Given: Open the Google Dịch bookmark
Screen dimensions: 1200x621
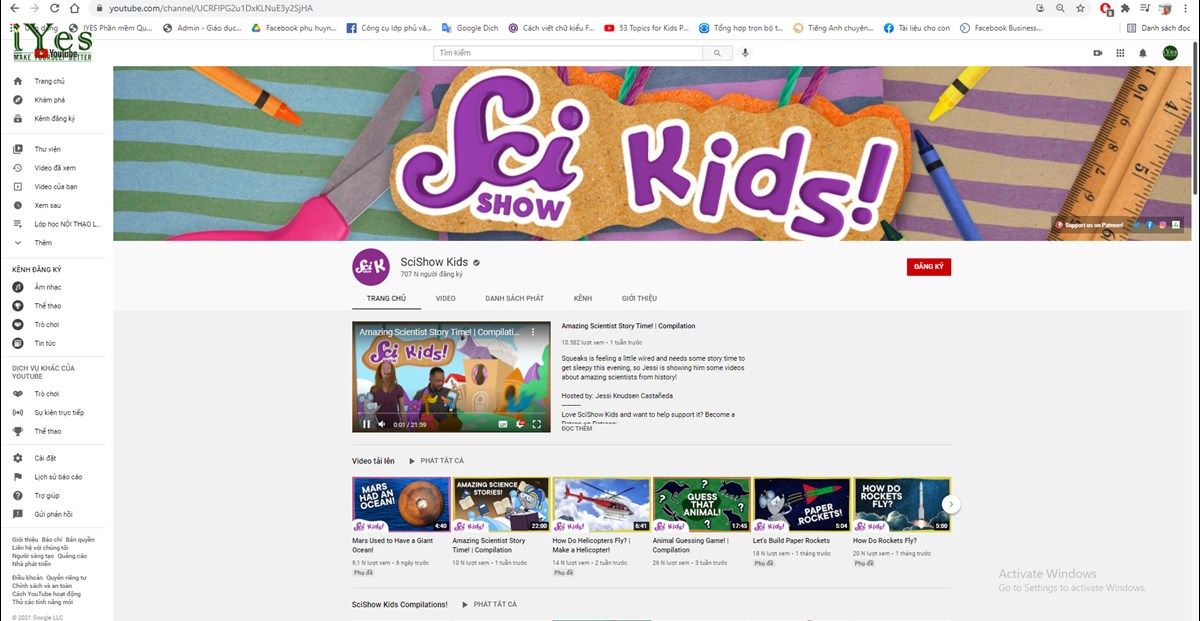Looking at the screenshot, I should tap(470, 28).
